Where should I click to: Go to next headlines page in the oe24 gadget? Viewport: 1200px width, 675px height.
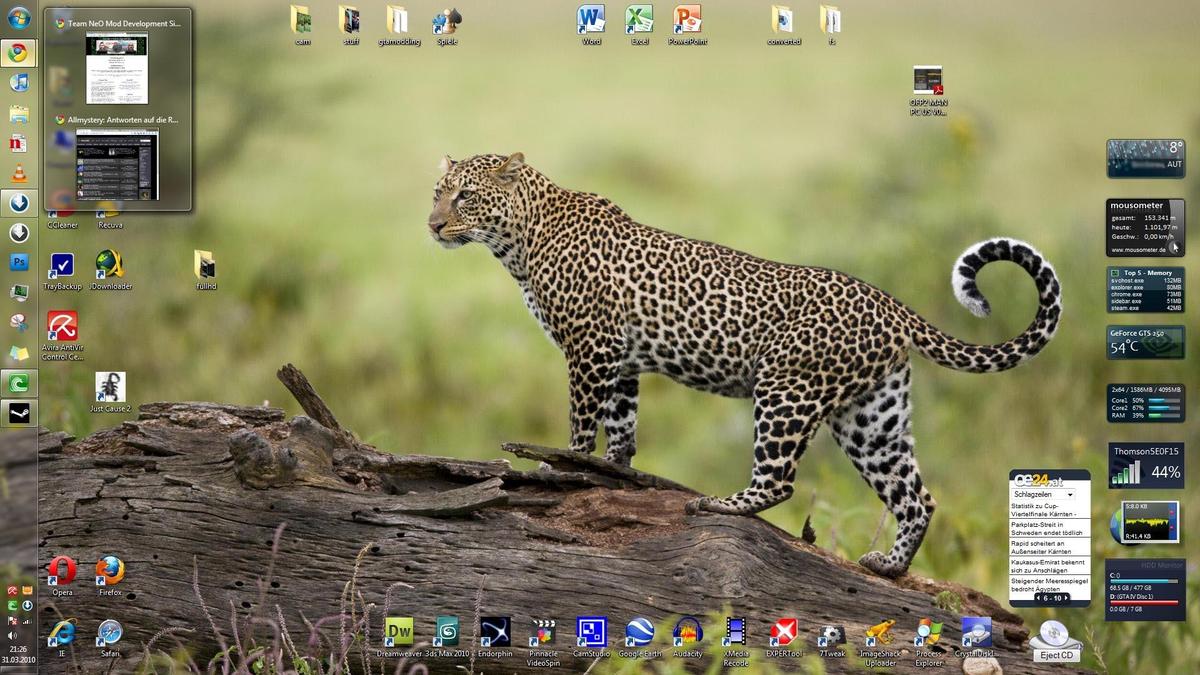pyautogui.click(x=1068, y=598)
